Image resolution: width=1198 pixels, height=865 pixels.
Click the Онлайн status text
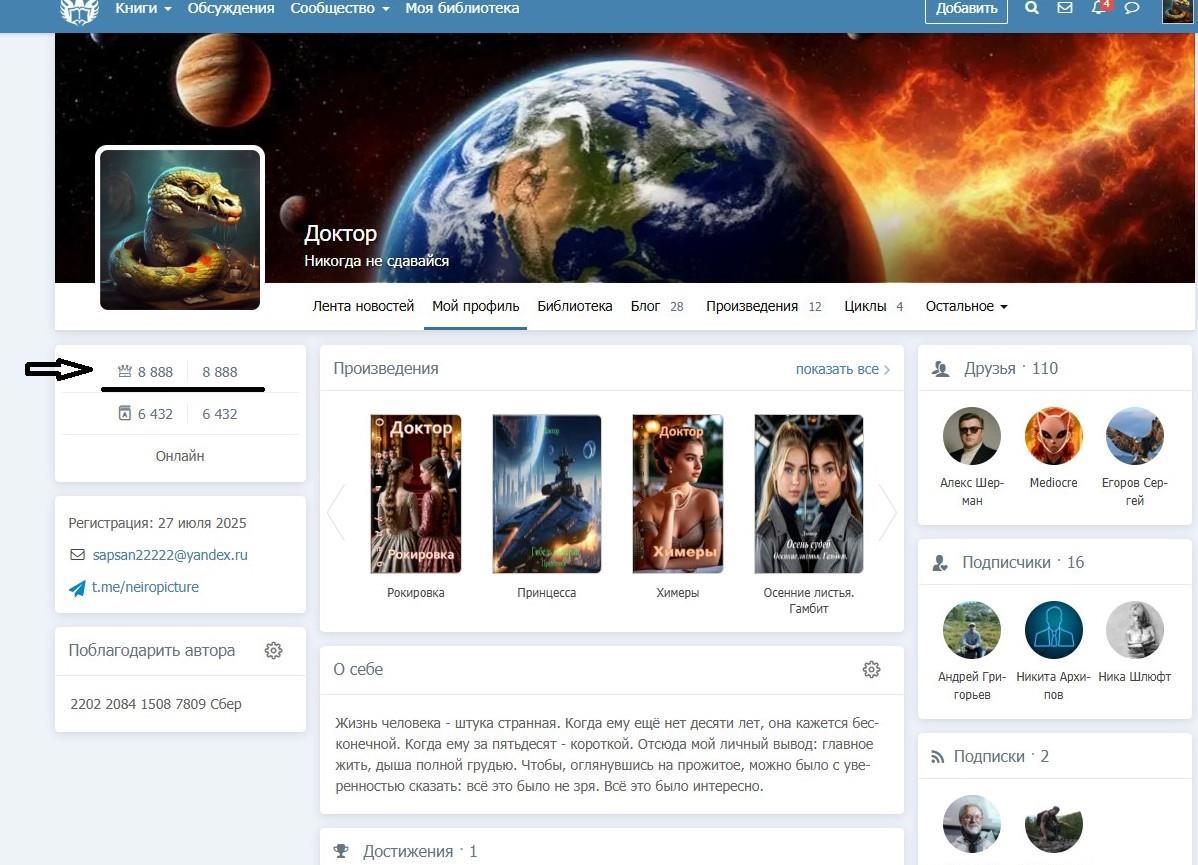click(x=180, y=456)
